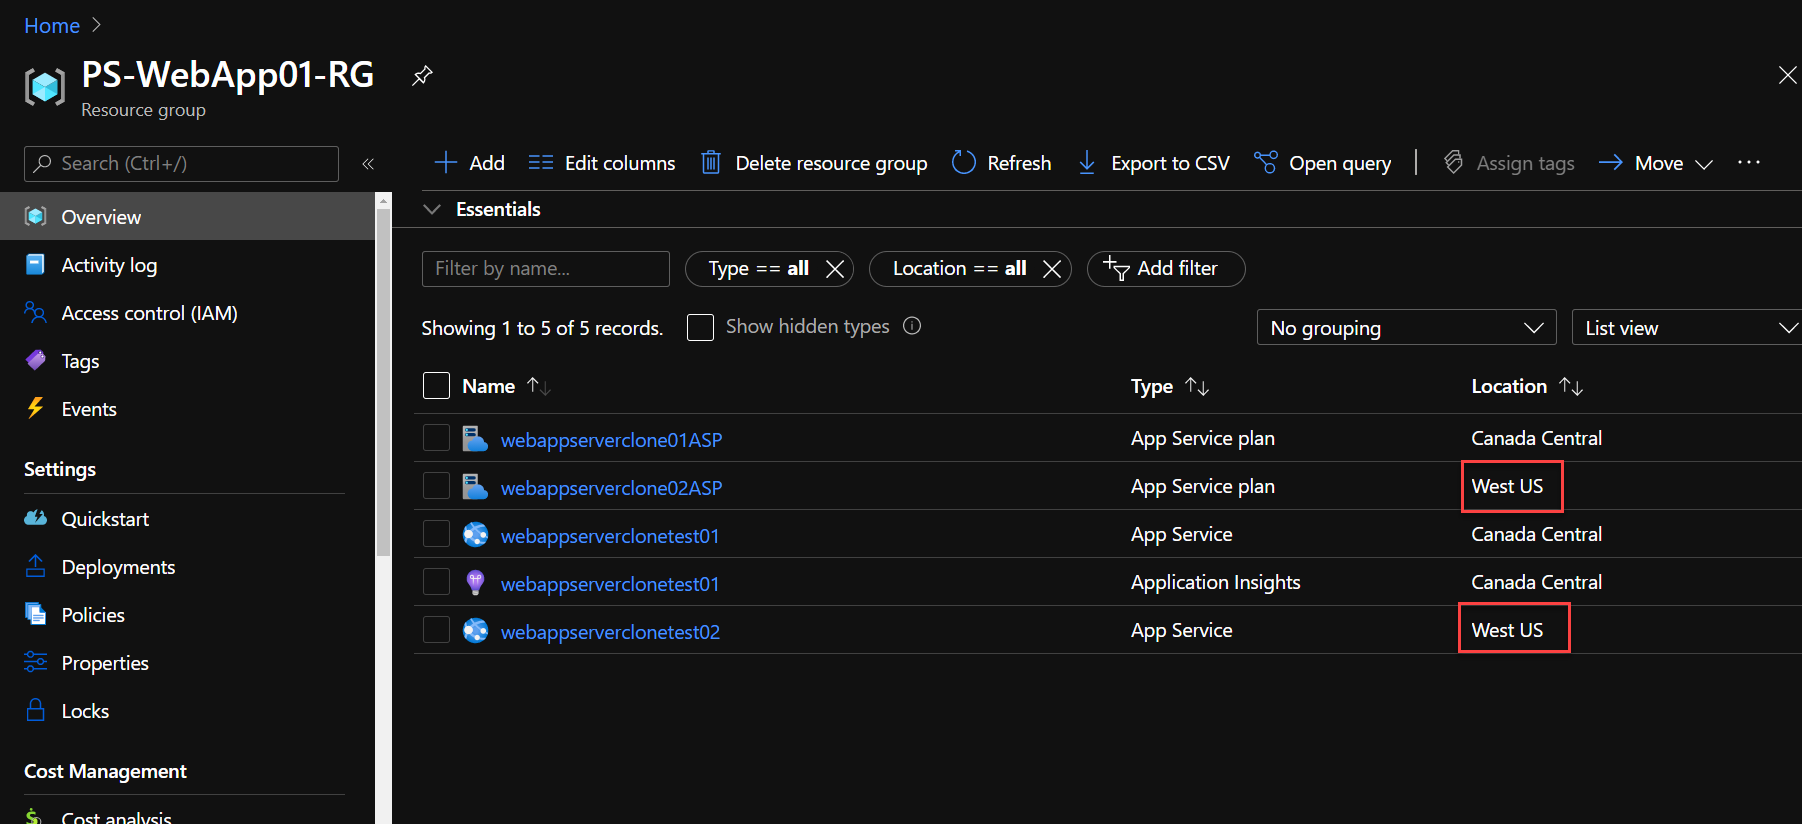Screen dimensions: 1802x824
Task: Click the Open query icon
Action: 1265,163
